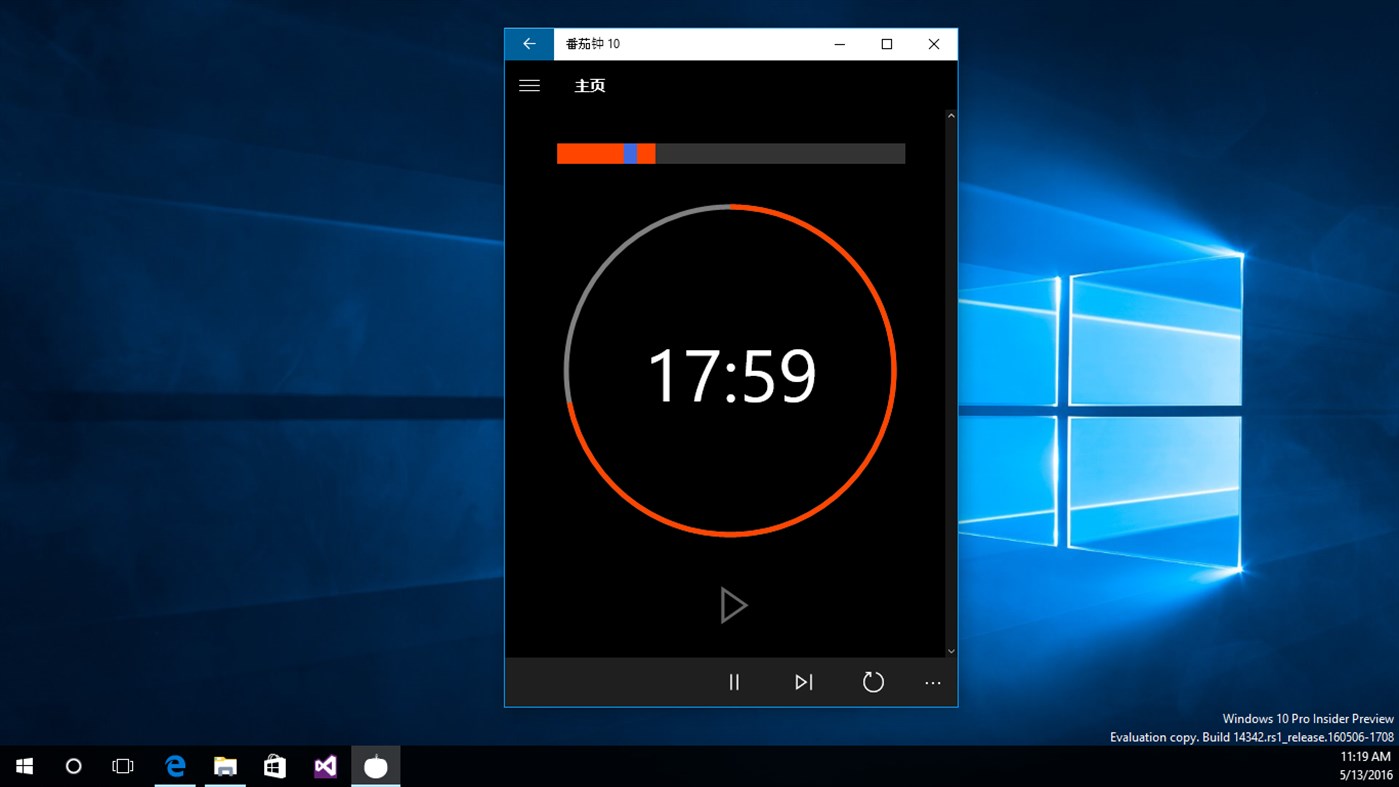Launch Visual Studio from the taskbar
Viewport: 1399px width, 787px height.
coord(324,765)
